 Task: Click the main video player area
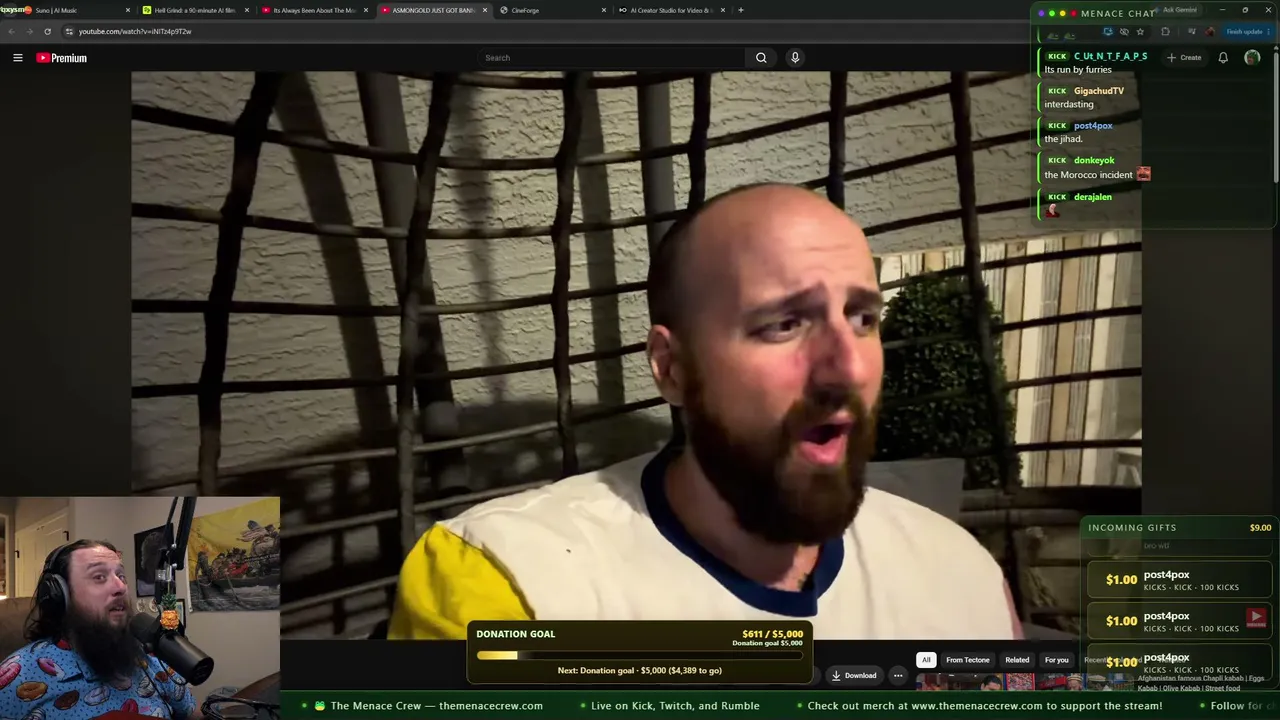pos(636,355)
